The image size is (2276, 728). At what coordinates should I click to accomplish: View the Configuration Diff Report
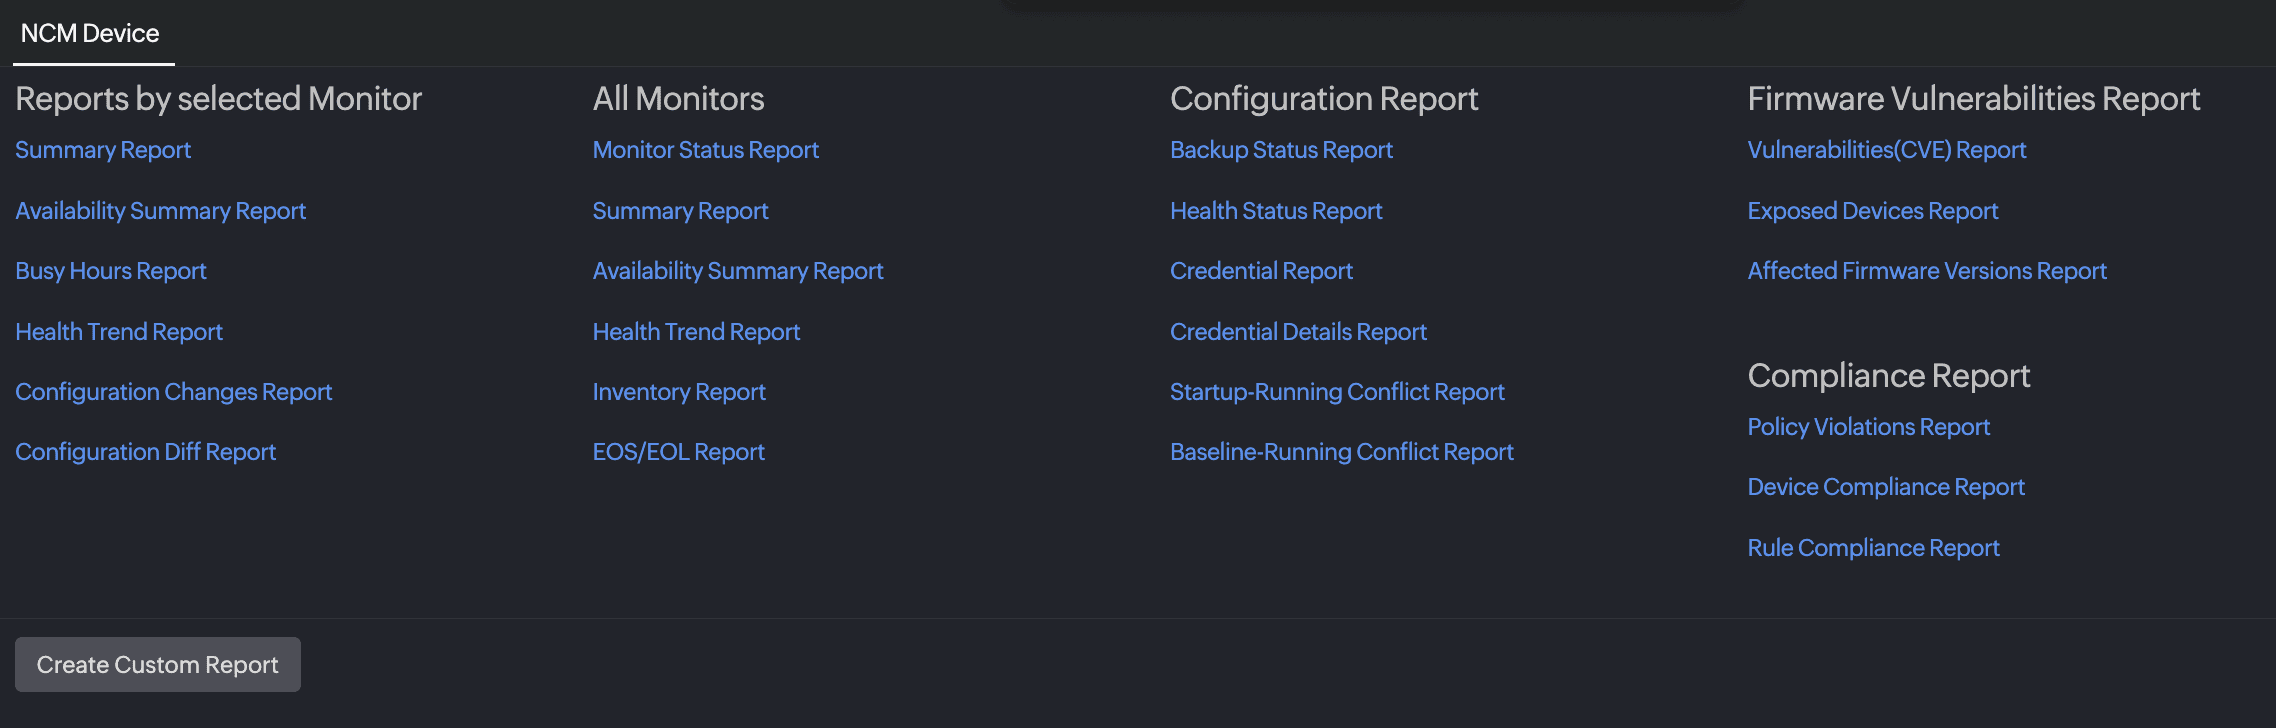click(146, 452)
